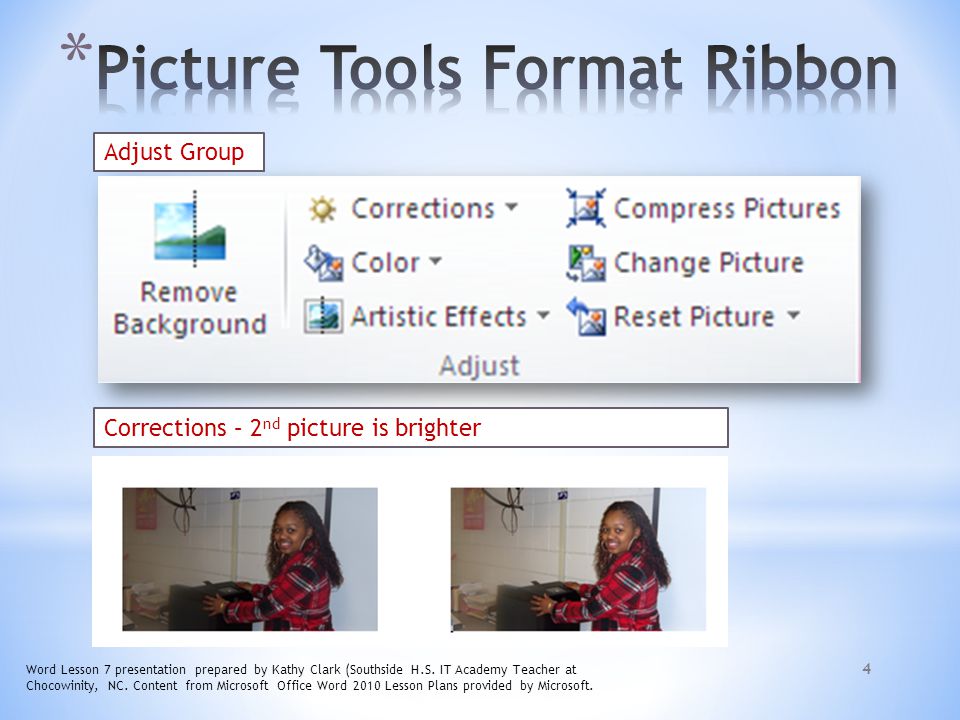Click the Picture Tools Format Ribbon title
Viewport: 960px width, 720px height.
(497, 69)
